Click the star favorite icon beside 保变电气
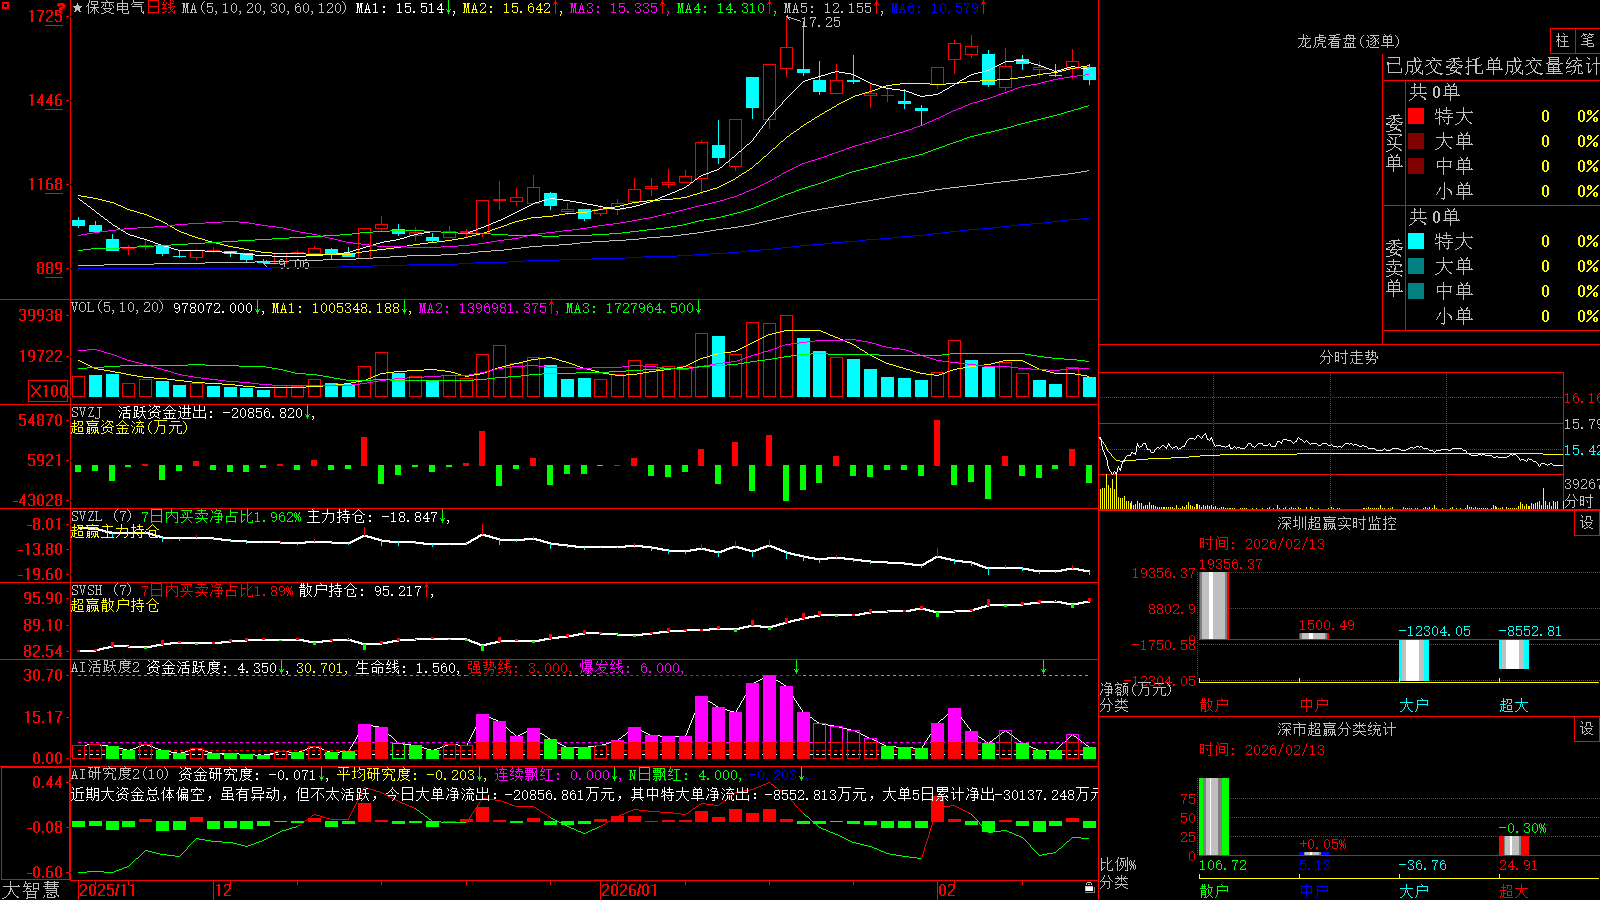The width and height of the screenshot is (1600, 900). tap(77, 8)
